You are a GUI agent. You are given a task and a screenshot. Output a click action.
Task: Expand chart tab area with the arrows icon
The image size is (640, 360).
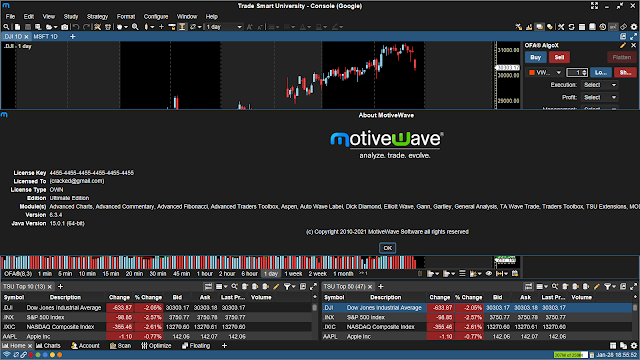(633, 36)
